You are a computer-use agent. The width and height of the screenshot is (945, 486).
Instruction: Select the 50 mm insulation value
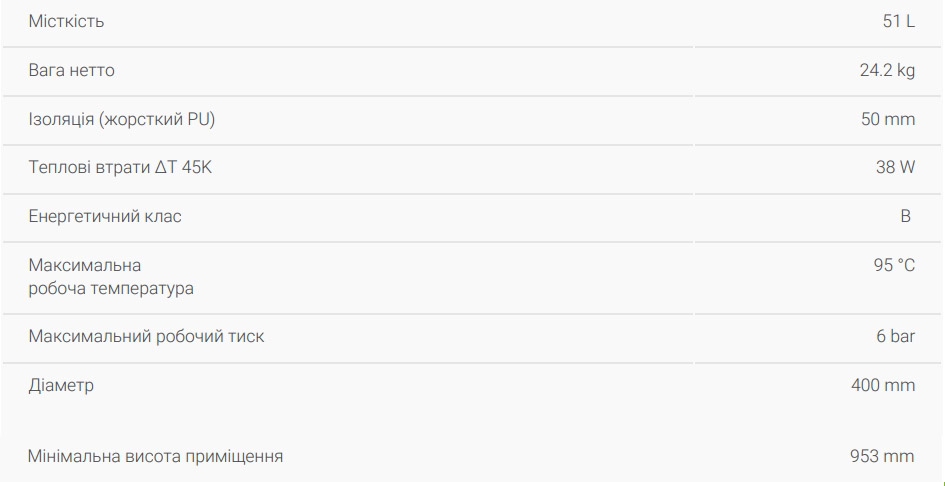click(887, 120)
